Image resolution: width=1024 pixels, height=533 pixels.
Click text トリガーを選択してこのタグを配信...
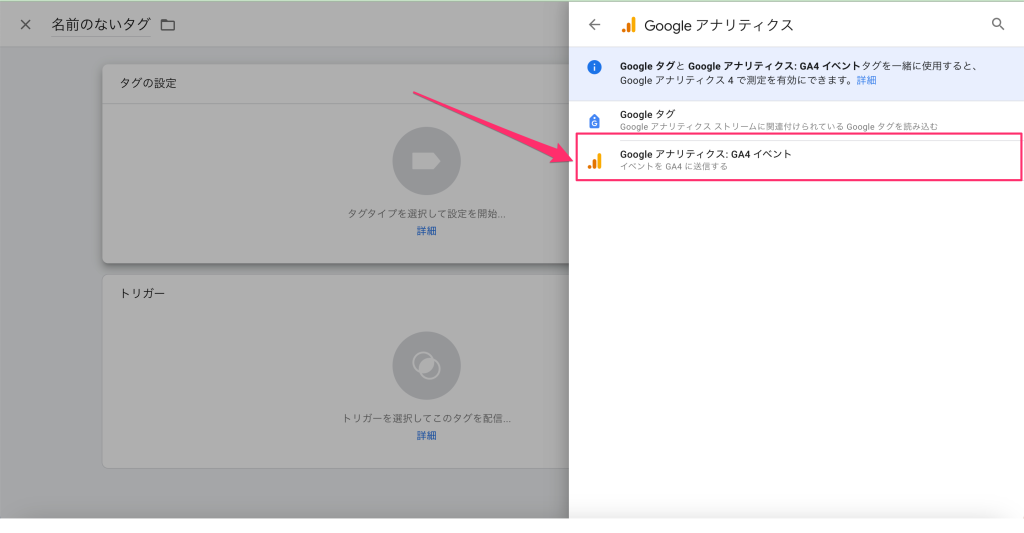426,418
